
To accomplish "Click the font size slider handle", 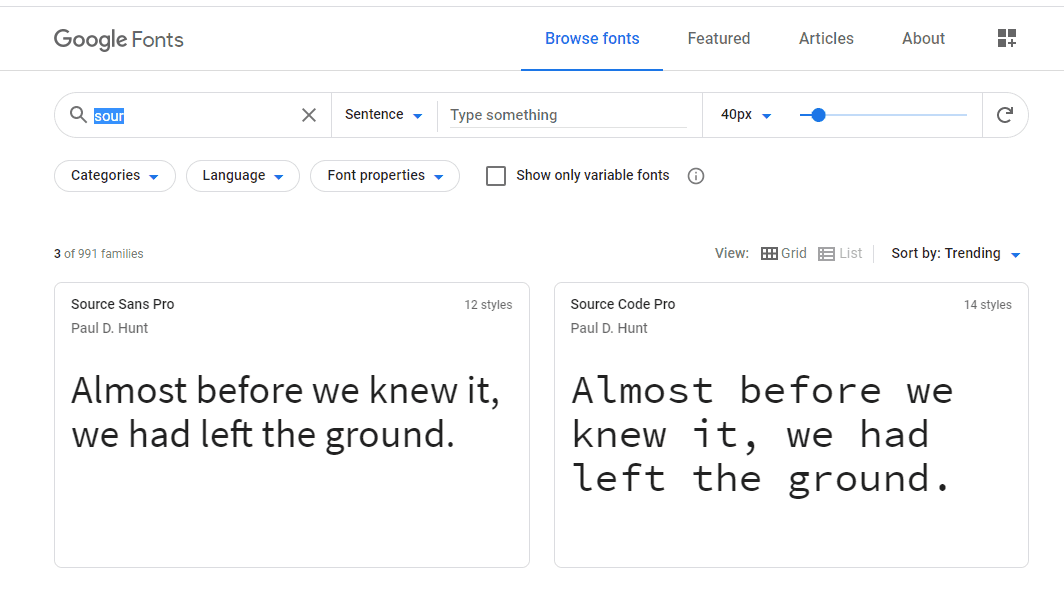I will coord(818,115).
